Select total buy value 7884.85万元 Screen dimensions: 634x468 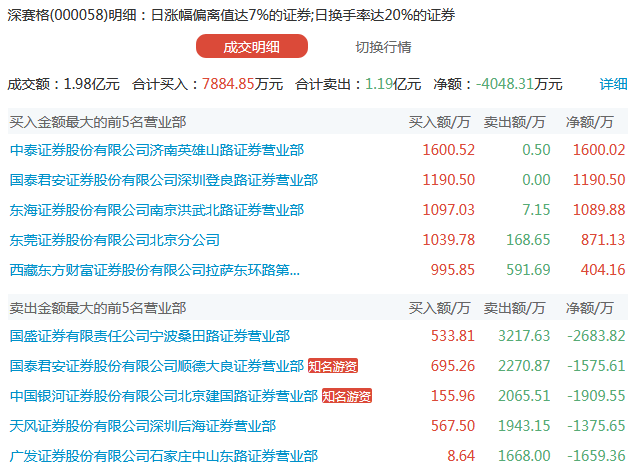pos(242,84)
